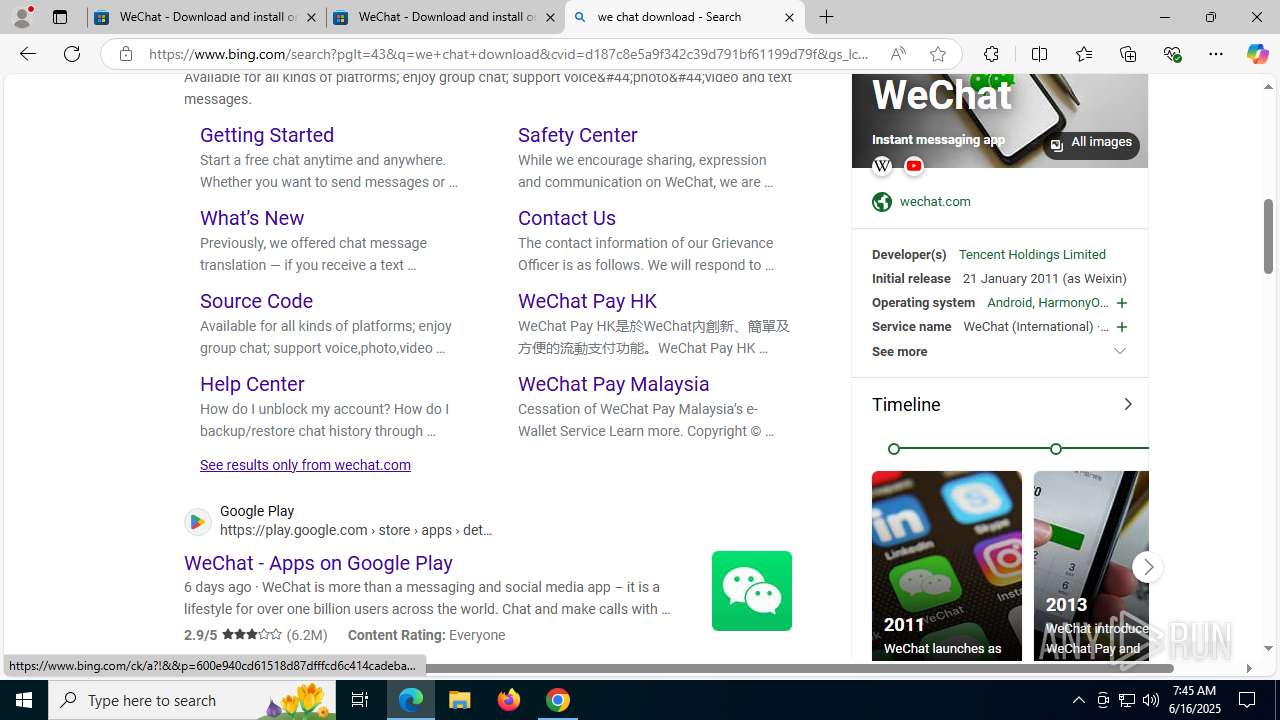This screenshot has width=1280, height=720.
Task: Click the address bar URL field
Action: pyautogui.click(x=510, y=54)
